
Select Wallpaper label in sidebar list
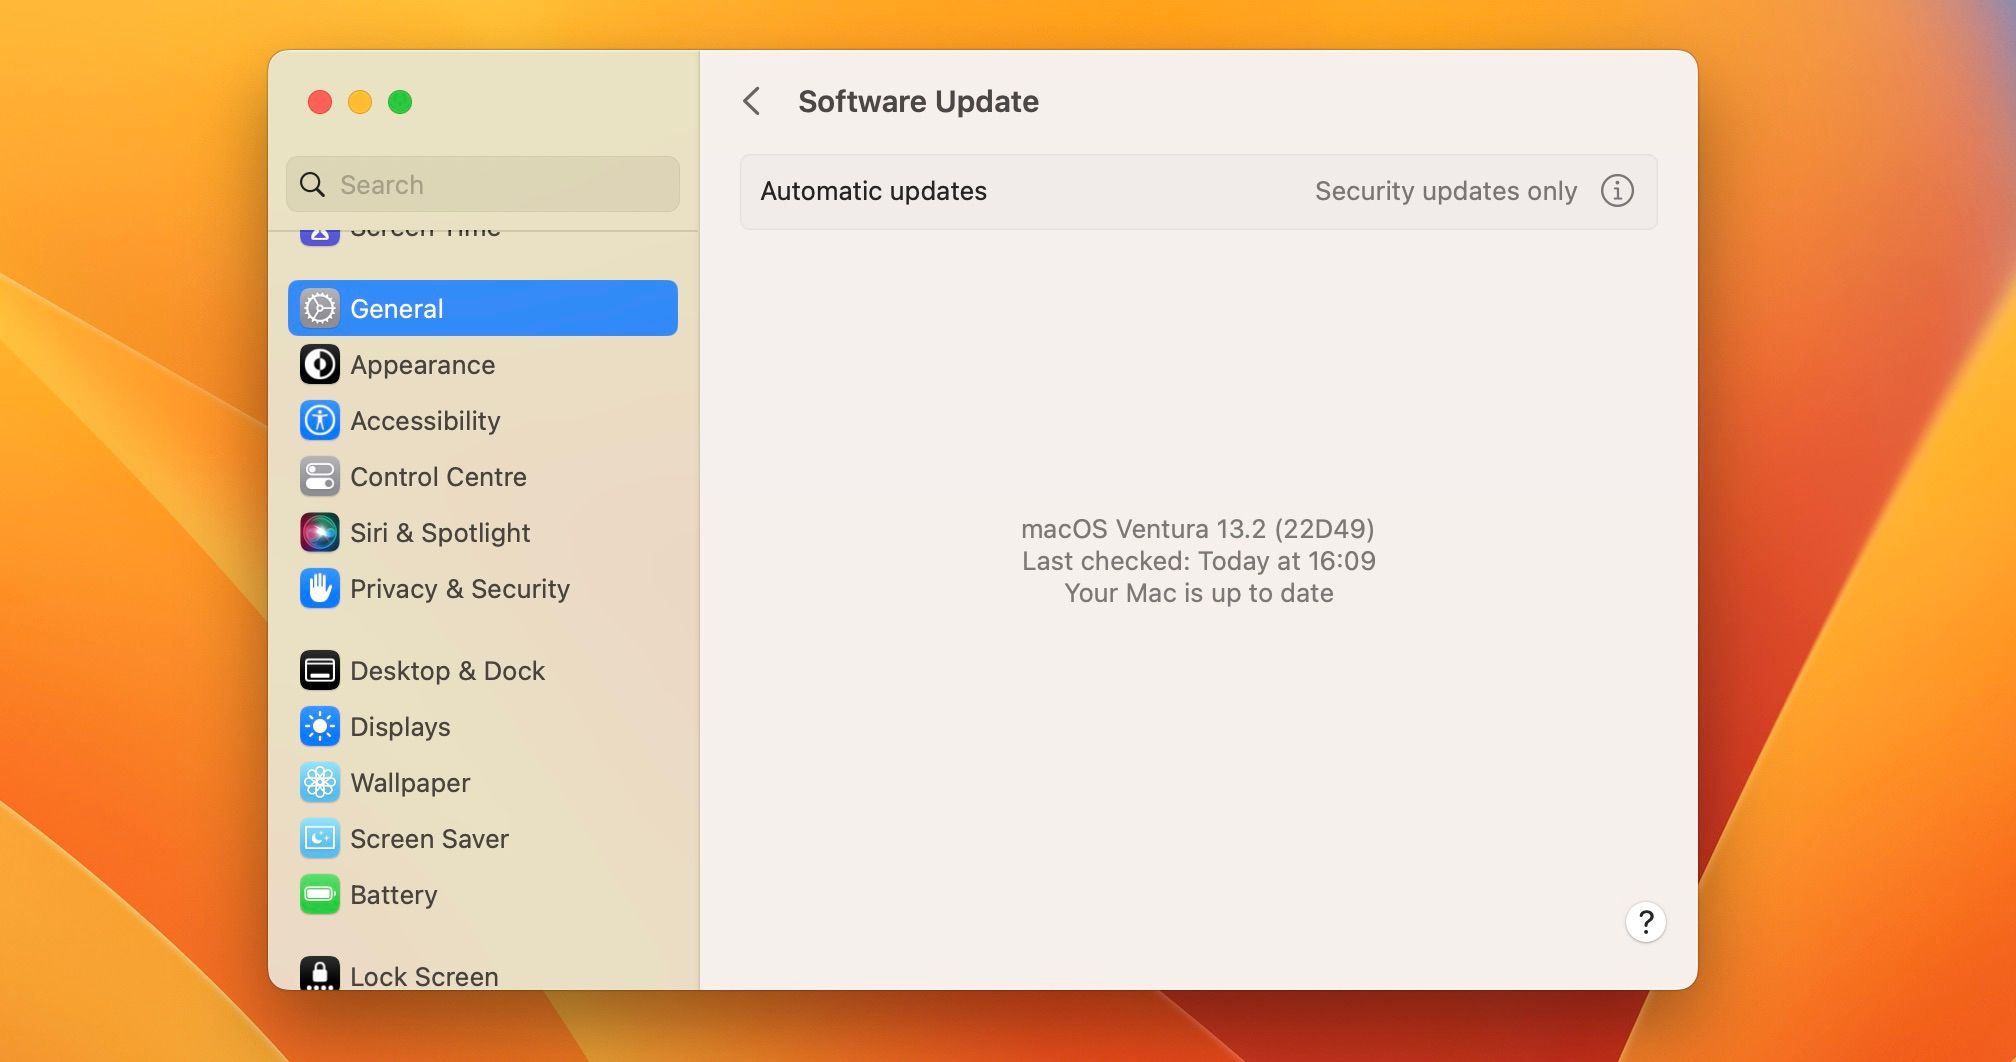410,783
